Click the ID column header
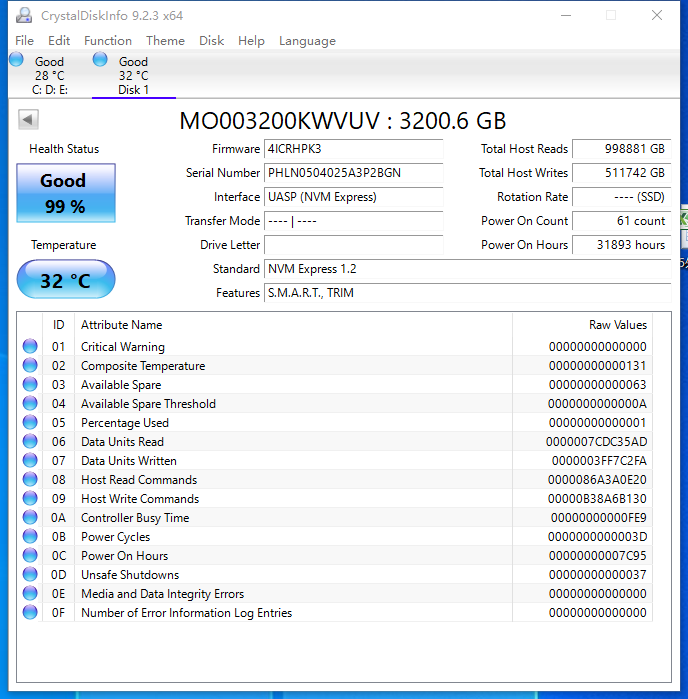This screenshot has width=688, height=699. (58, 325)
